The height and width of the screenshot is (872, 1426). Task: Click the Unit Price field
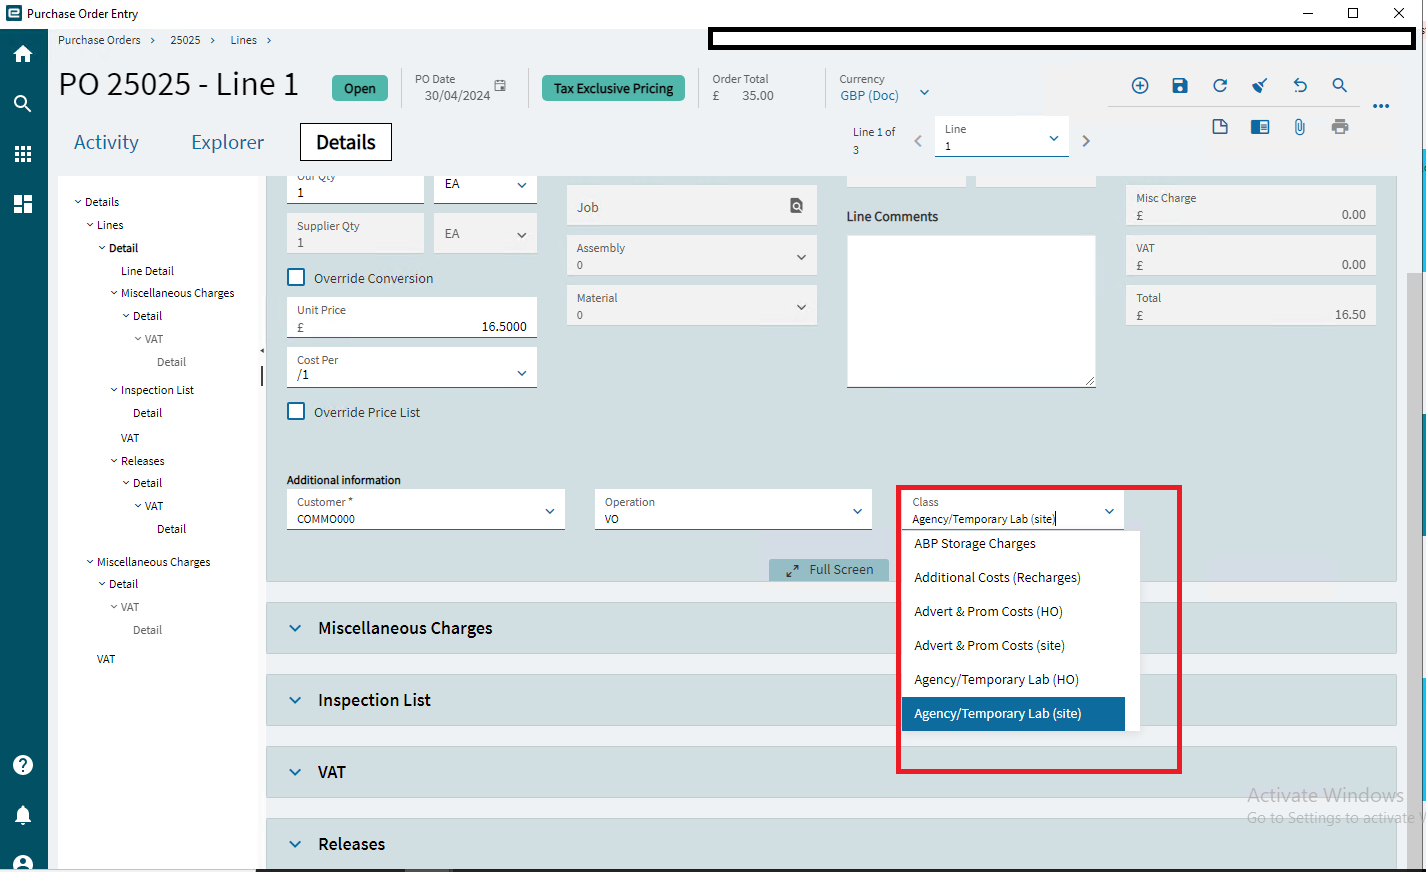pos(412,317)
